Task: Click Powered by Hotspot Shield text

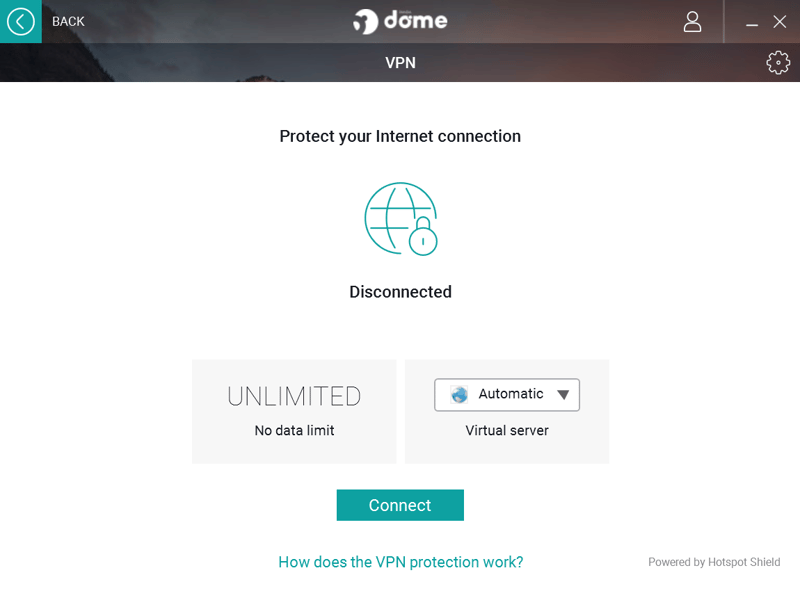Action: click(x=714, y=562)
